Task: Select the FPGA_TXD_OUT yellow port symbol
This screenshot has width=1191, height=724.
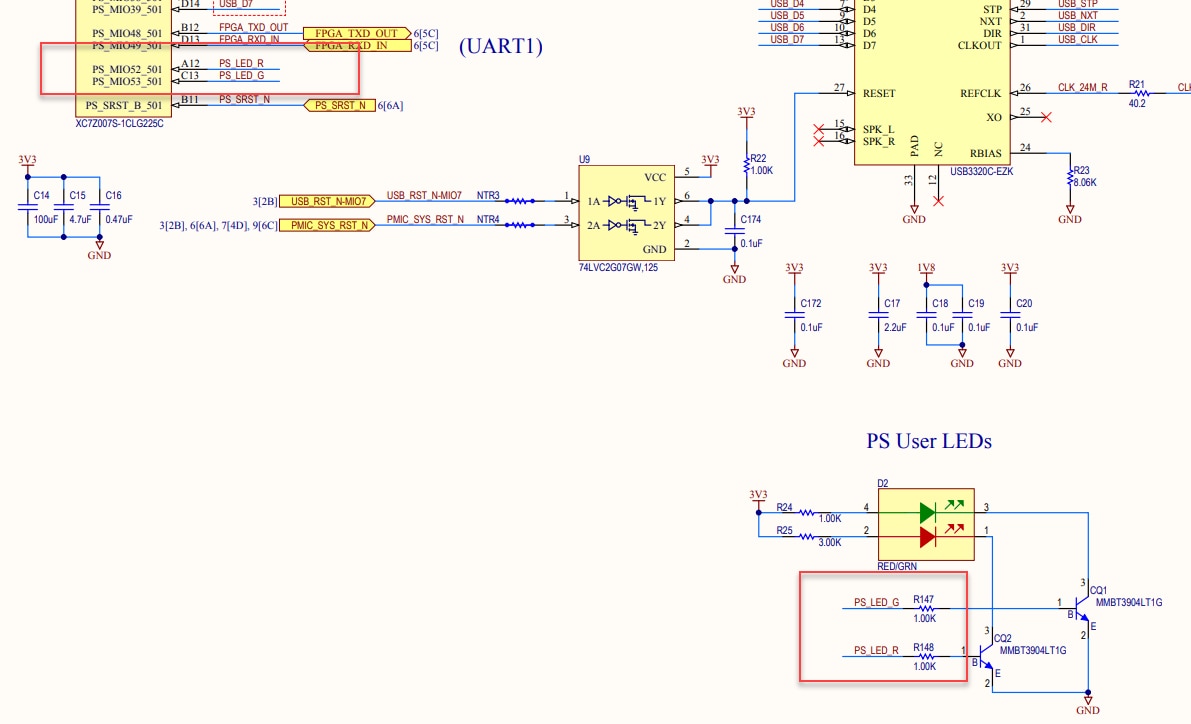Action: tap(357, 33)
